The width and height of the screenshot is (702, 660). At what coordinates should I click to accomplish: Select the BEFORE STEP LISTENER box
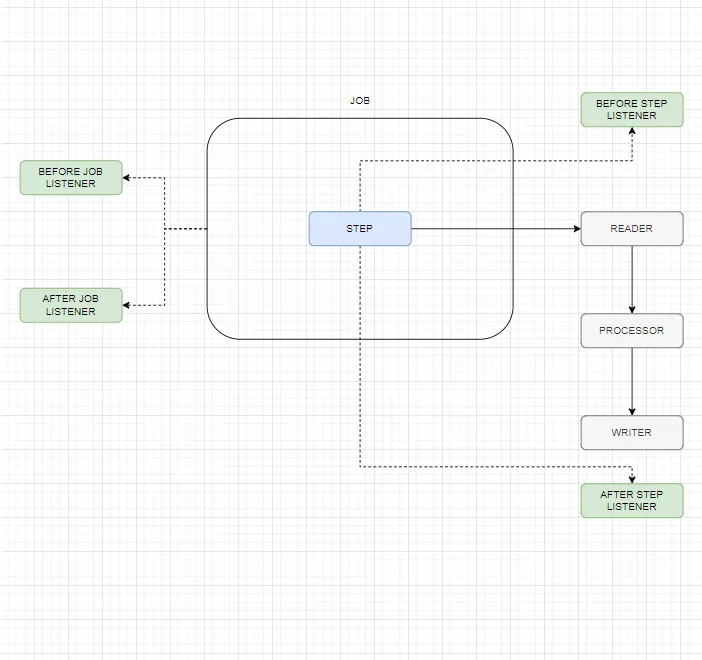point(631,110)
